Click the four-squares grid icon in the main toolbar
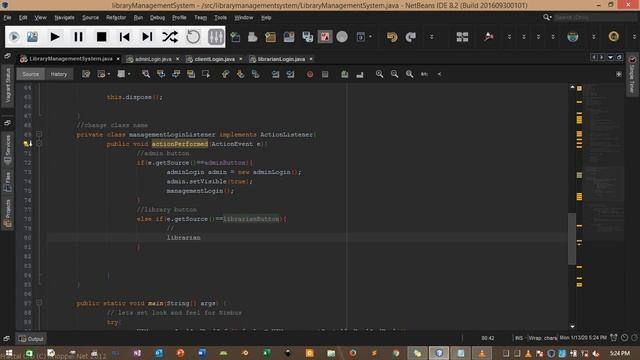Image resolution: width=640 pixels, height=360 pixels. point(462,37)
